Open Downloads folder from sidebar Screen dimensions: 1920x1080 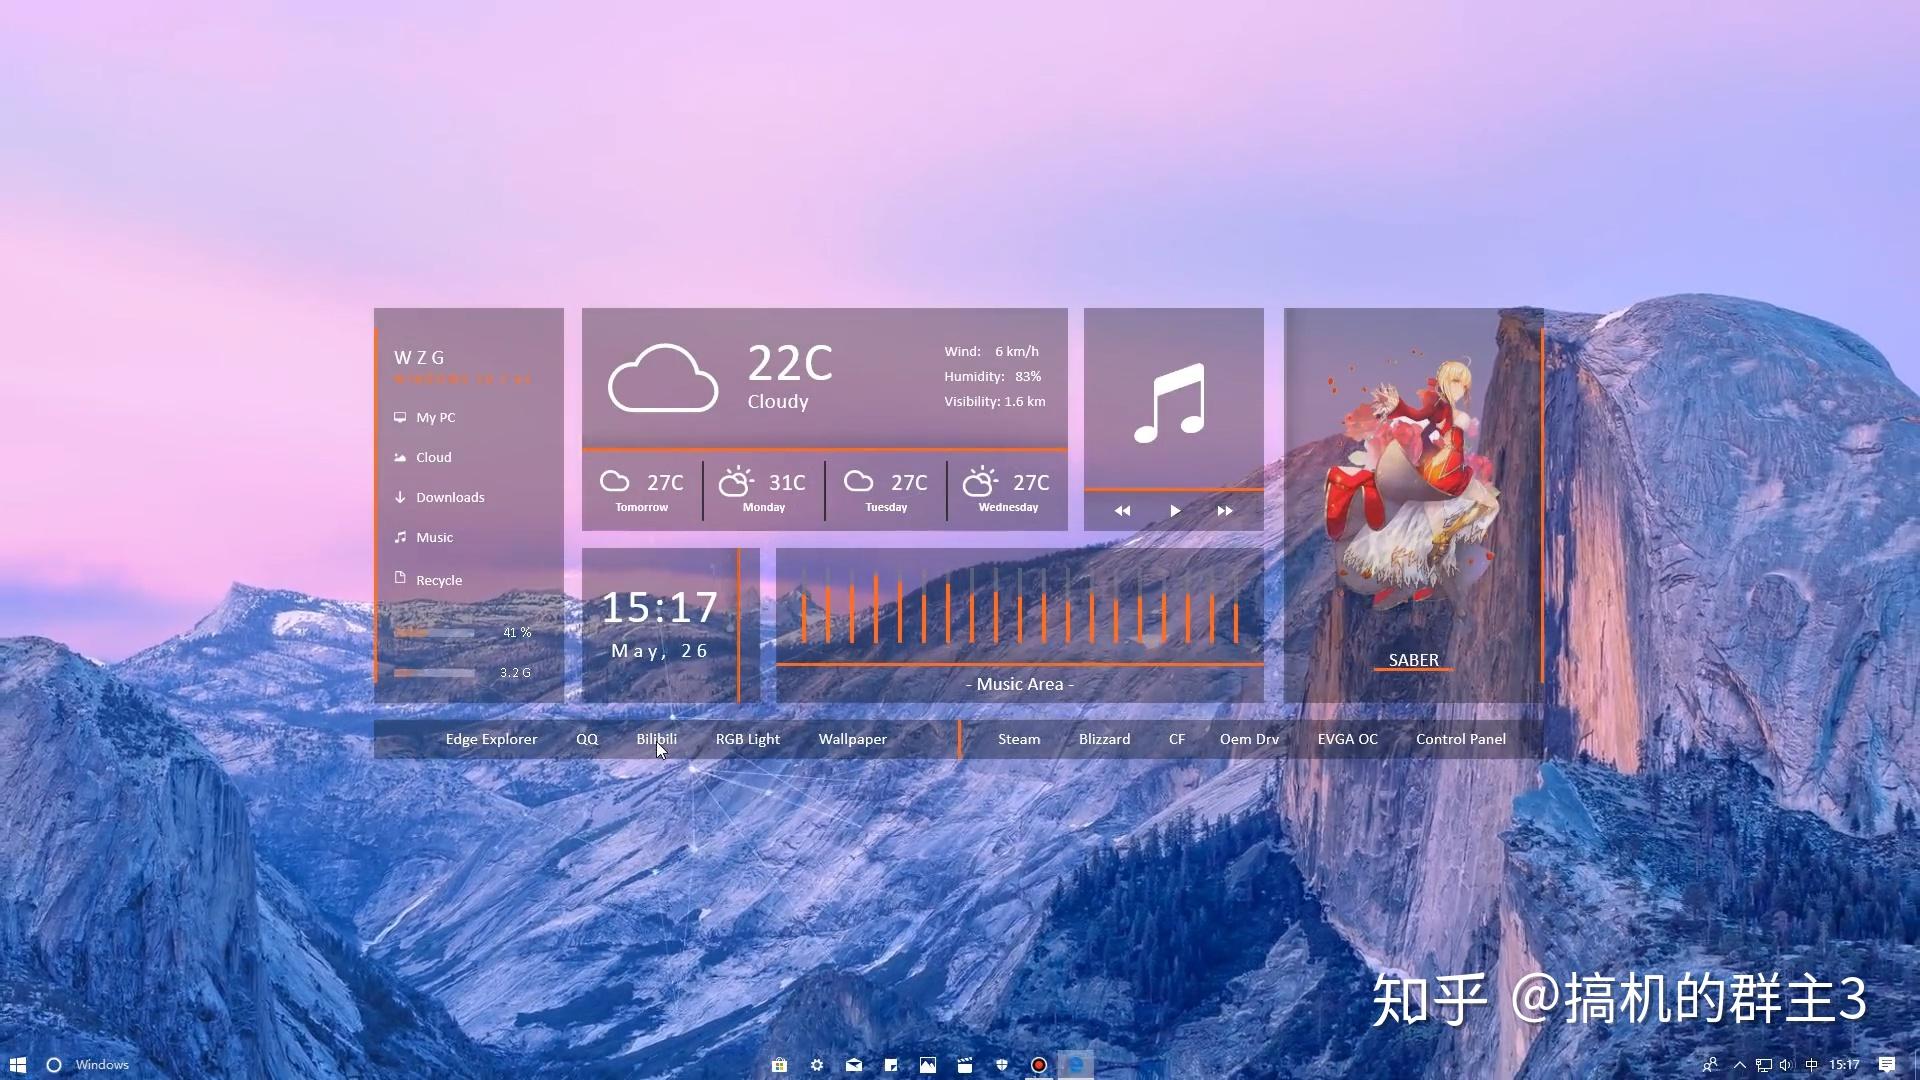point(450,497)
